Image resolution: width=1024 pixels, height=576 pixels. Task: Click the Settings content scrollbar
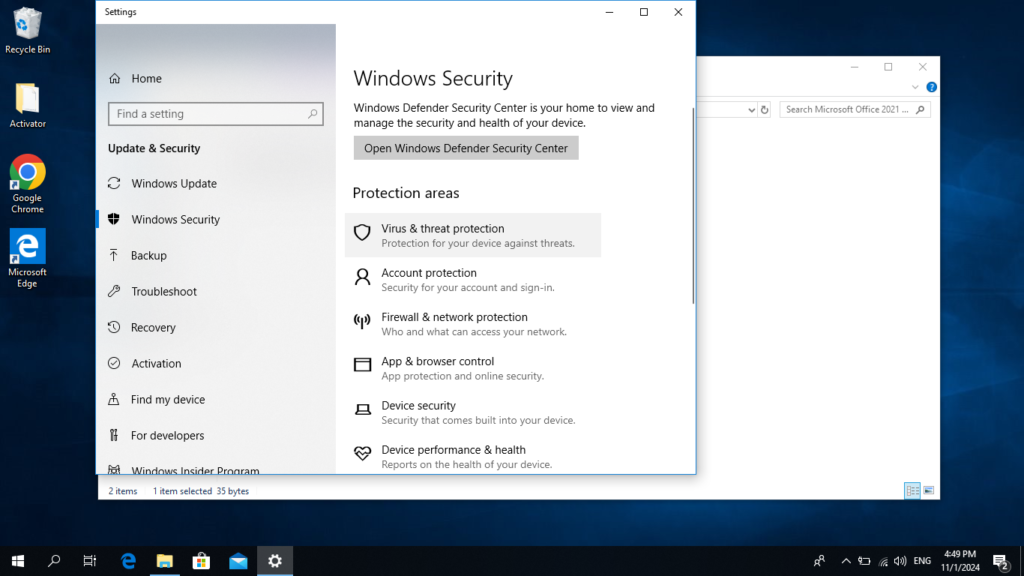pyautogui.click(x=693, y=205)
